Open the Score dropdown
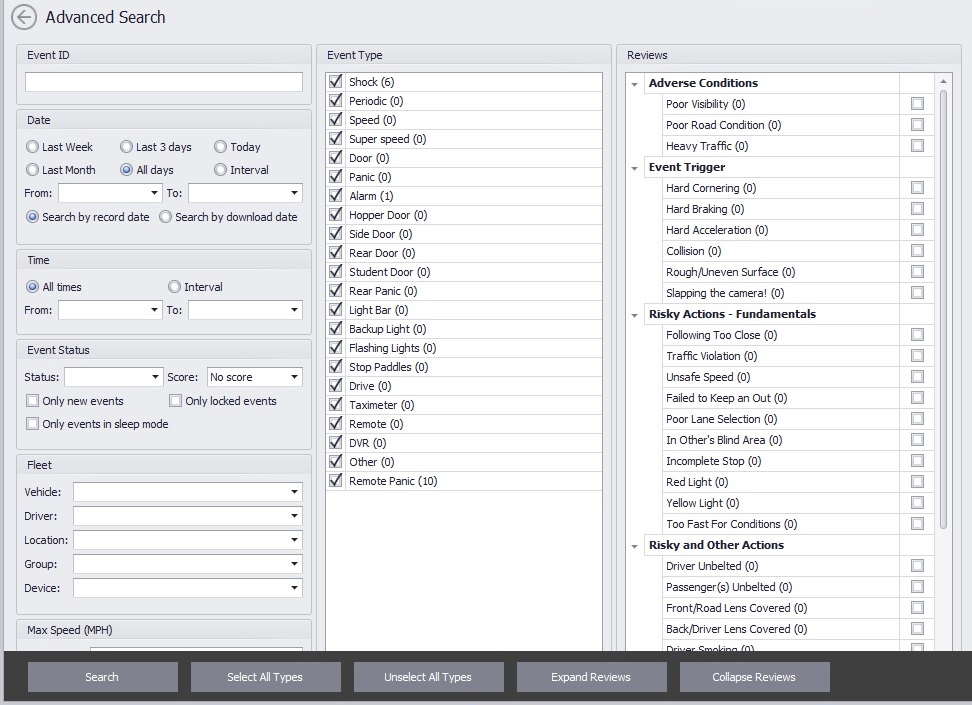972x705 pixels. coord(254,376)
